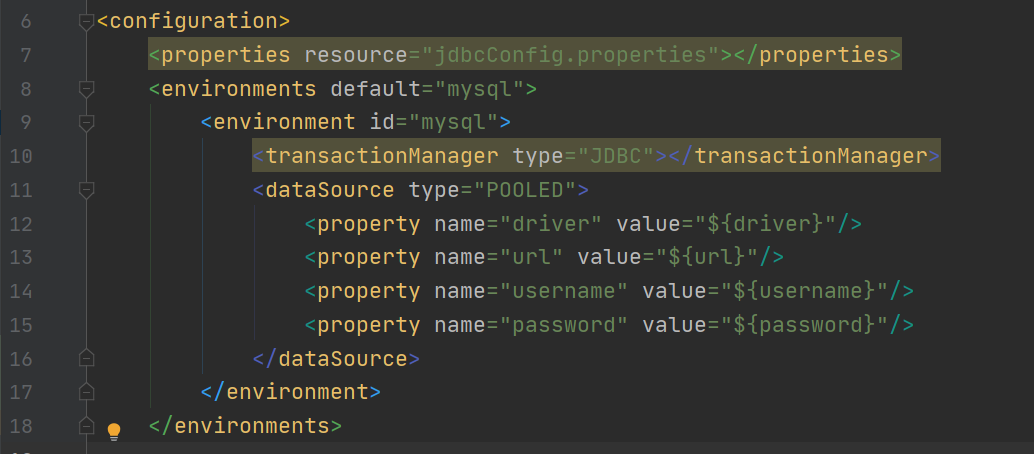Viewport: 1034px width, 454px height.
Task: Click the closing dataSource tag text
Action: [x=336, y=359]
